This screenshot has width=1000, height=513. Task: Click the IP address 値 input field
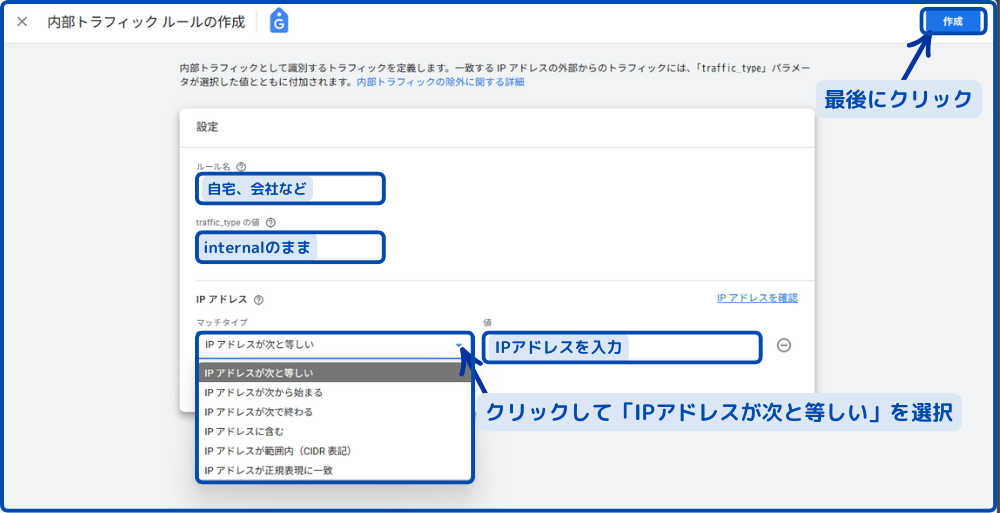point(620,347)
